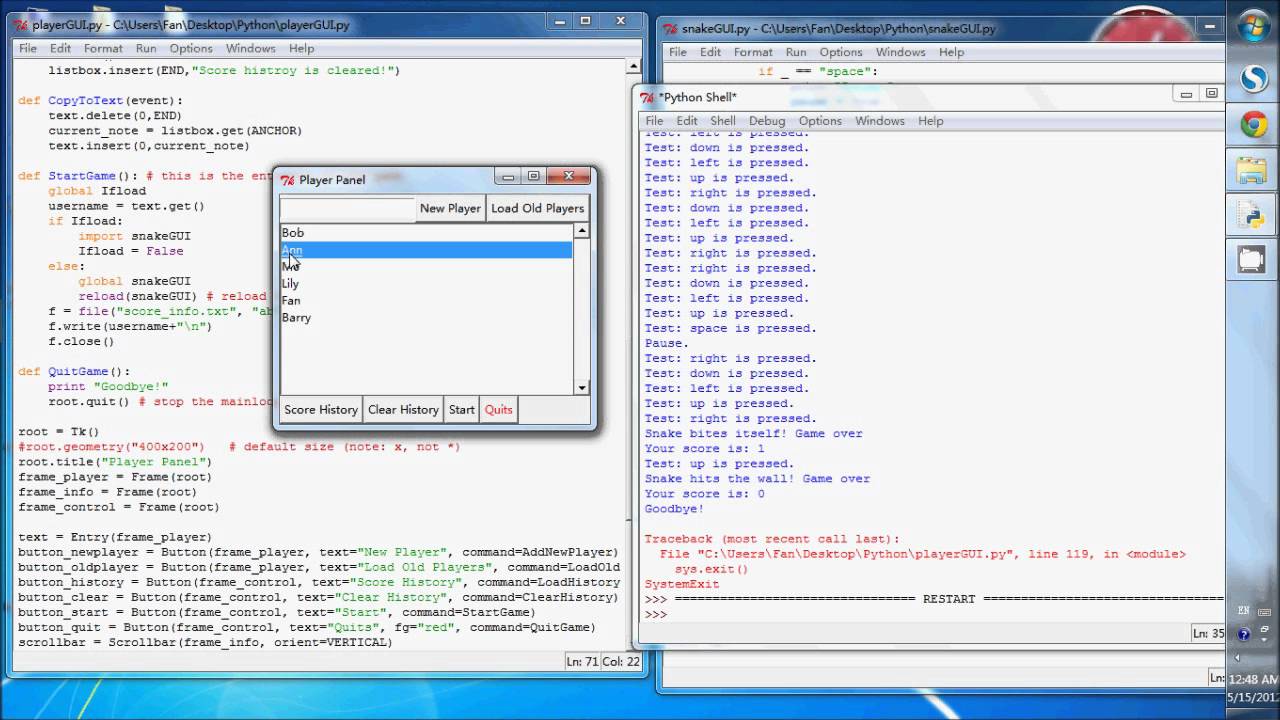Select Ann in the player list

[426, 250]
